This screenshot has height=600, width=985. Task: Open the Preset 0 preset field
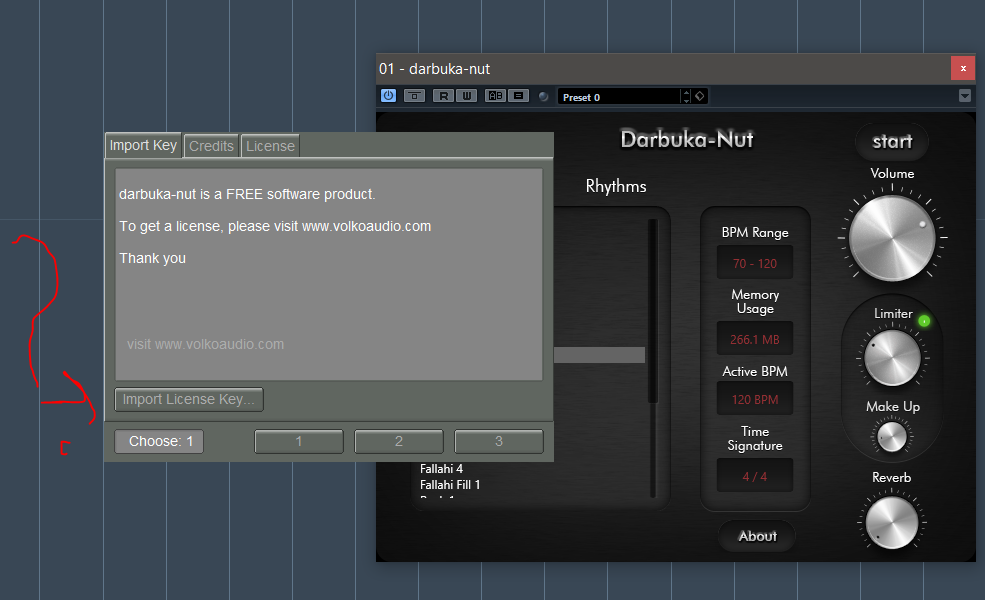619,97
